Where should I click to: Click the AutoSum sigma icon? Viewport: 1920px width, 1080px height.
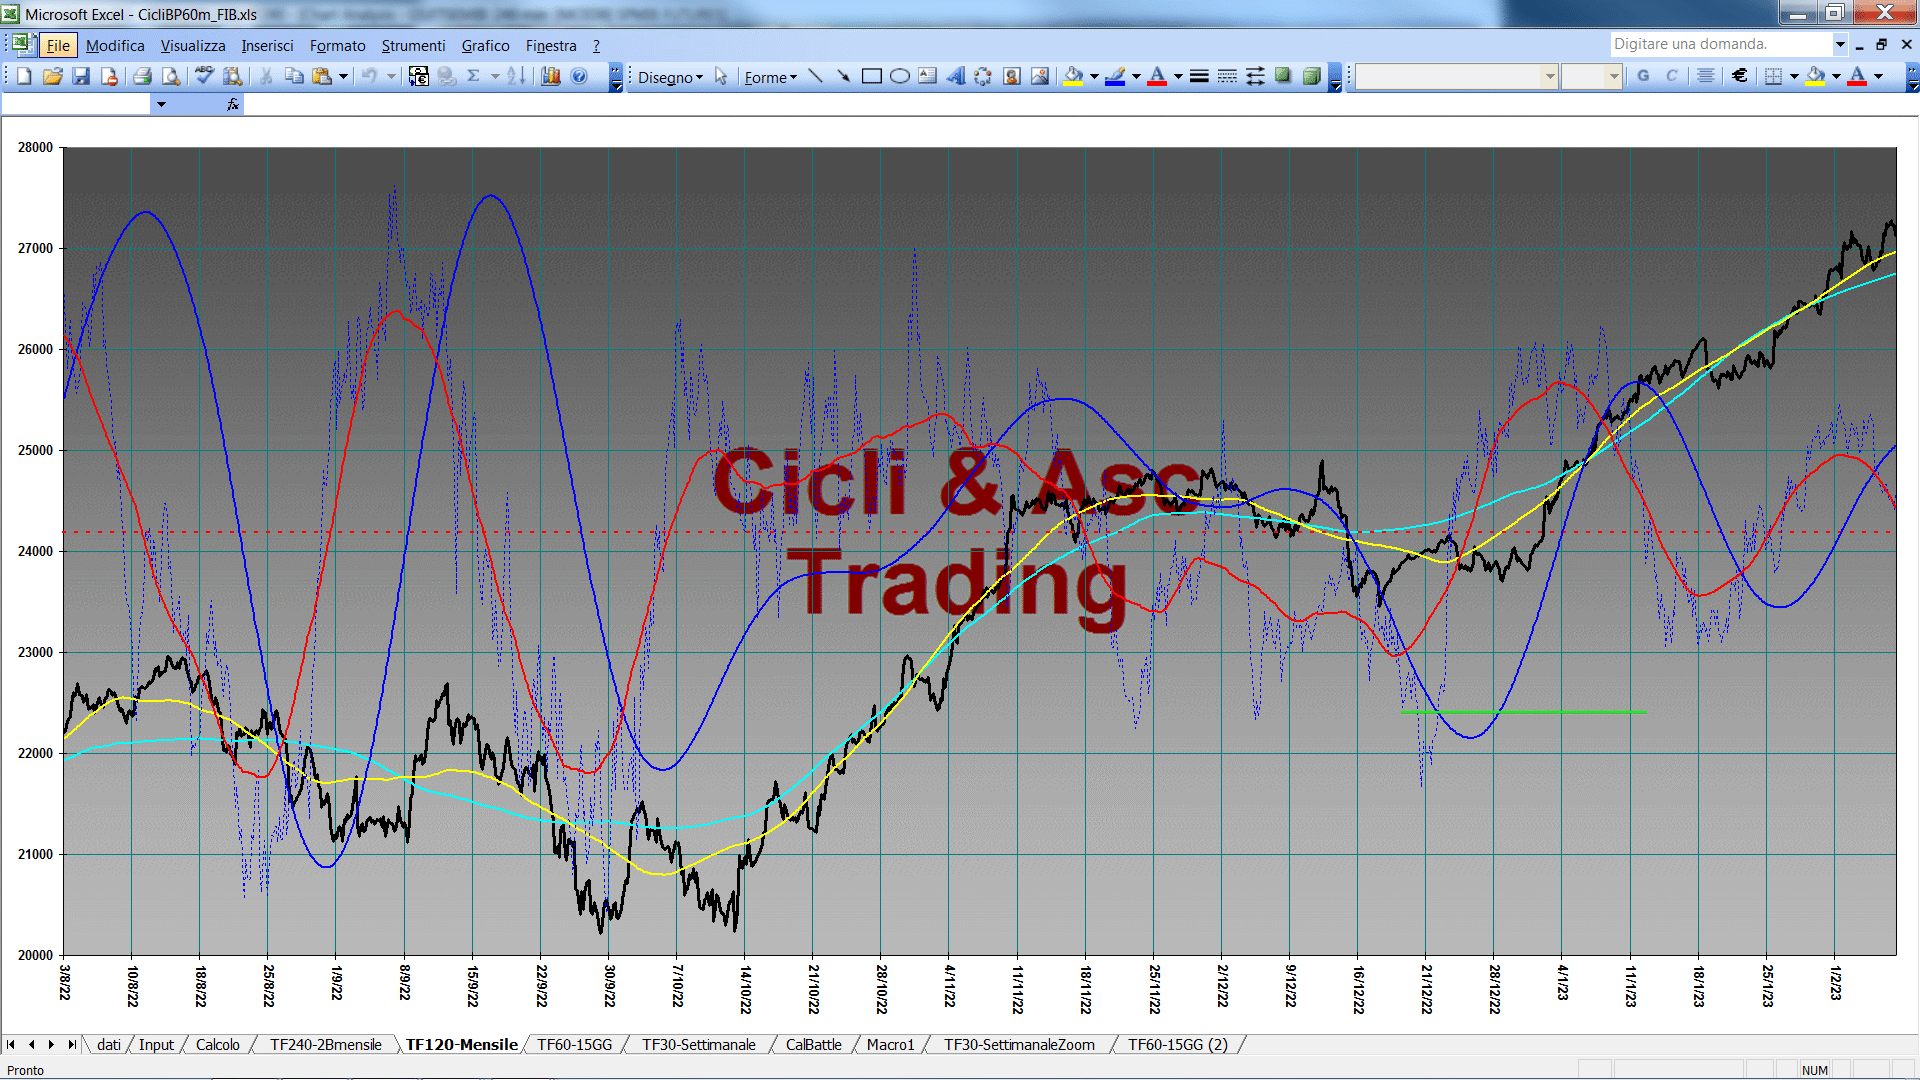(474, 76)
